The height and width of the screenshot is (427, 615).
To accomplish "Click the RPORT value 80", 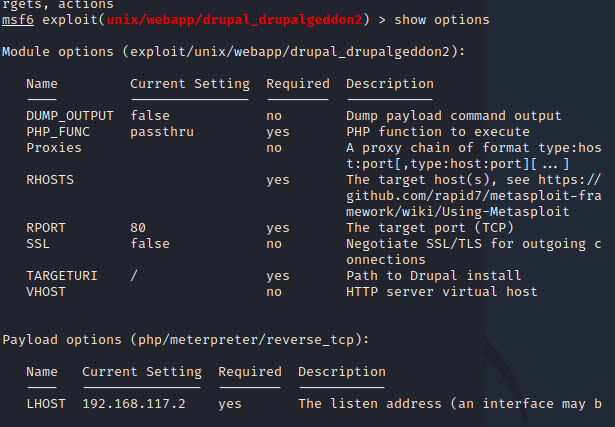I will tap(138, 228).
